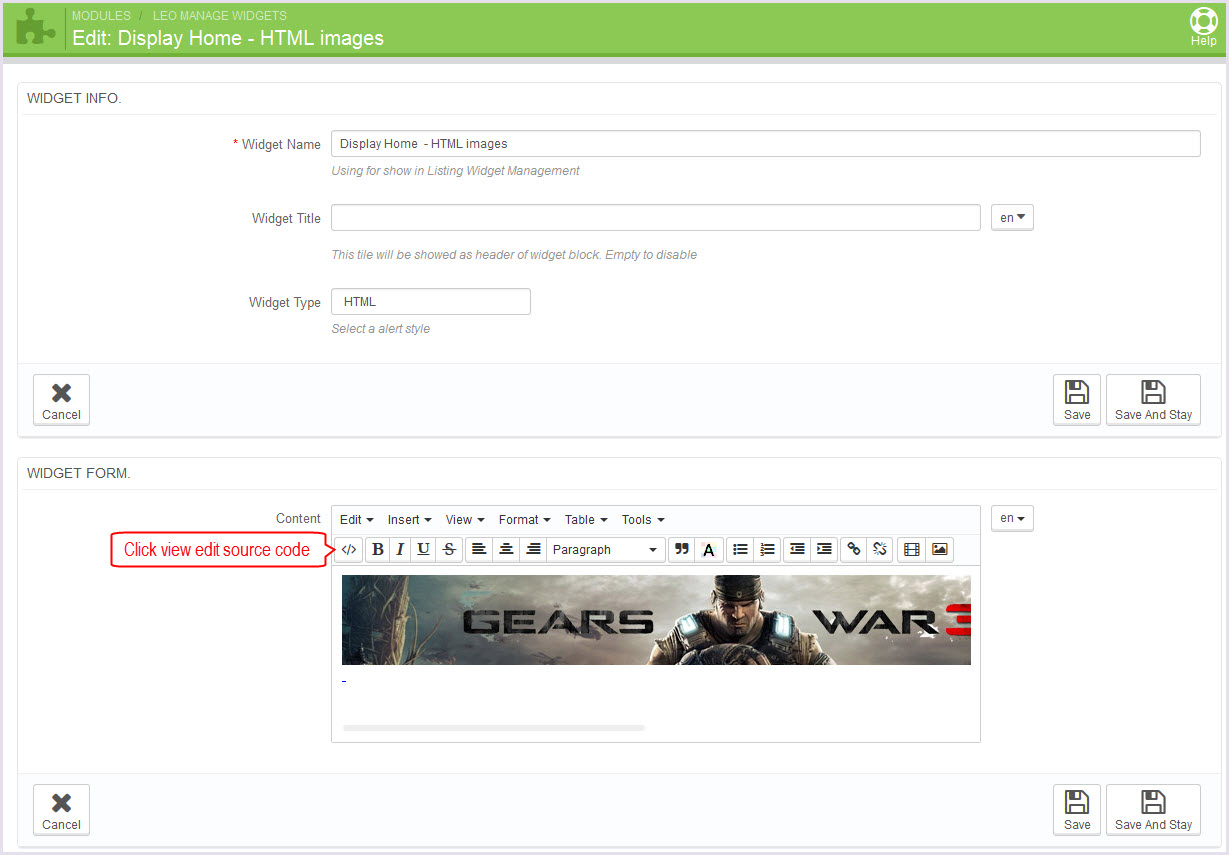Screen dimensions: 1229x855
Task: Insert a blockquote
Action: coord(682,549)
